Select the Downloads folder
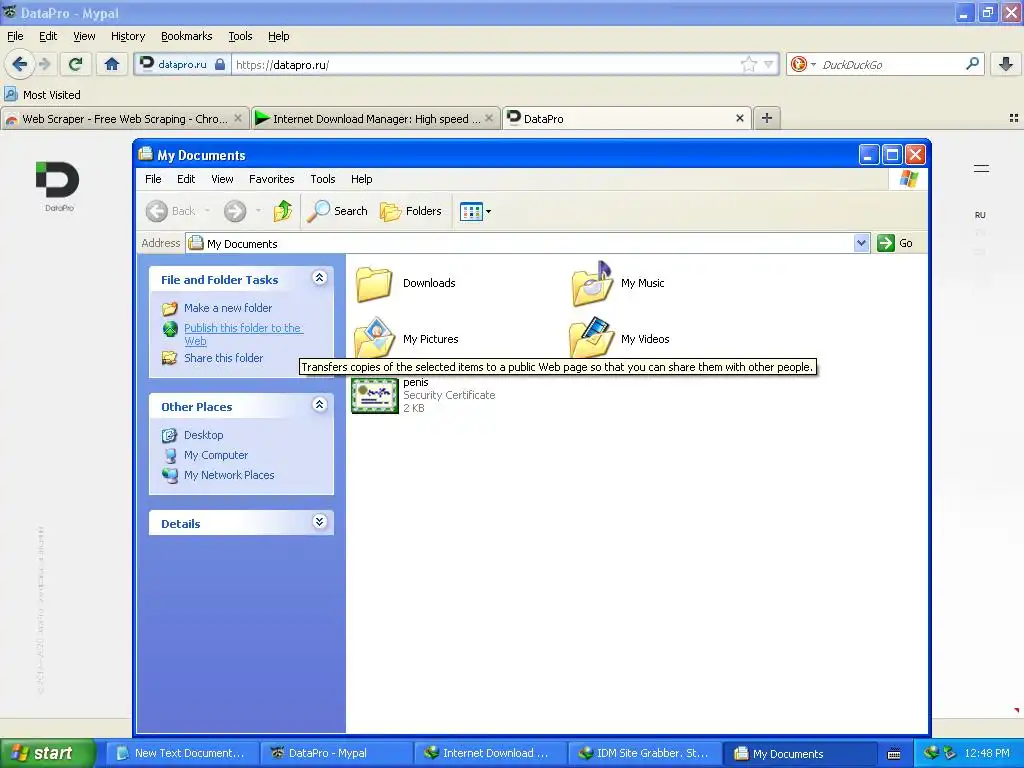 [405, 283]
